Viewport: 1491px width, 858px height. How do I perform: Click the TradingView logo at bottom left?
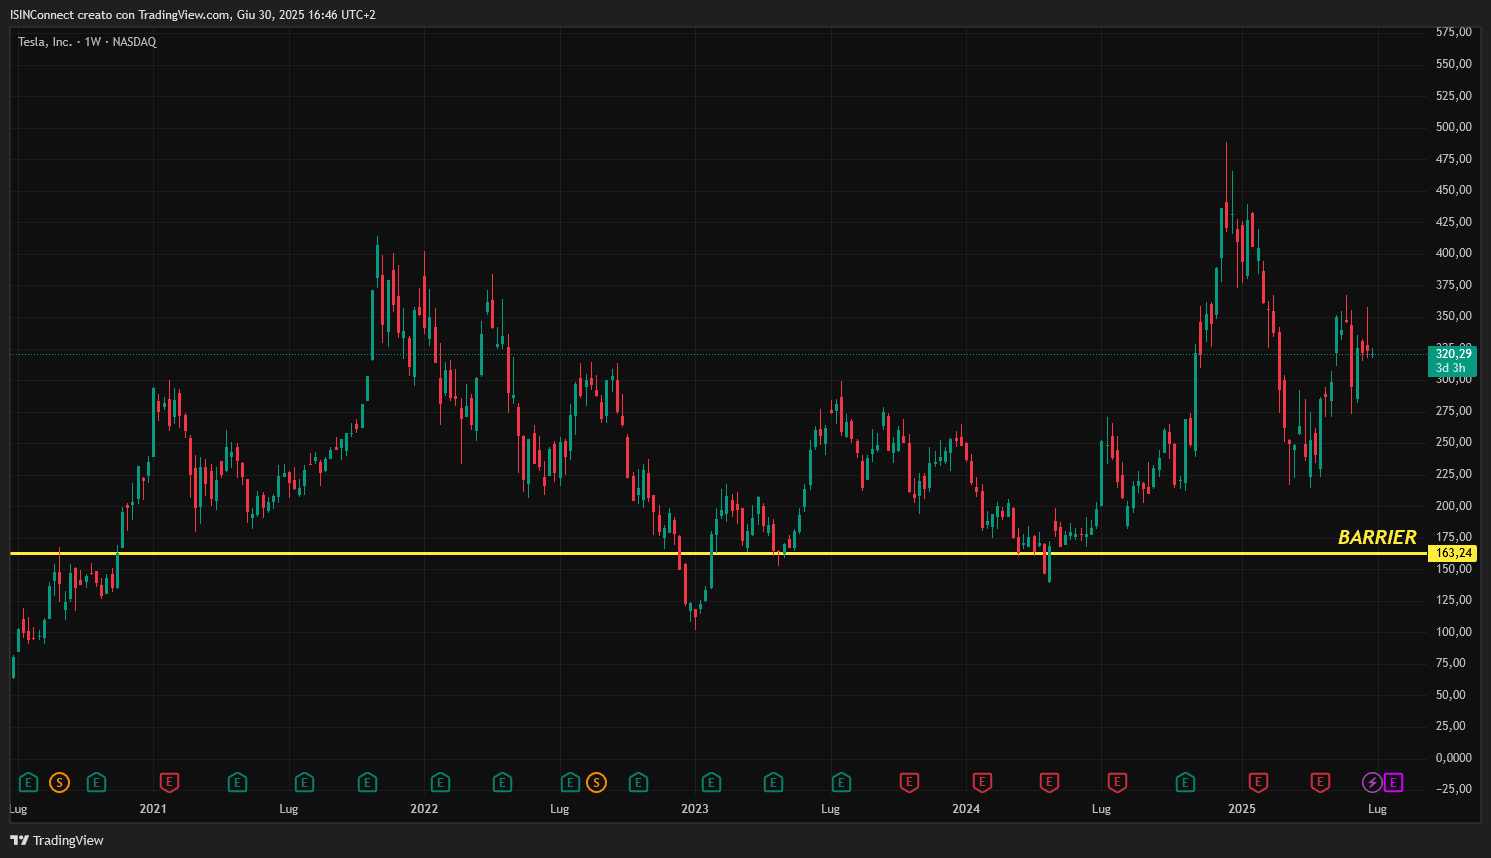[x=57, y=840]
